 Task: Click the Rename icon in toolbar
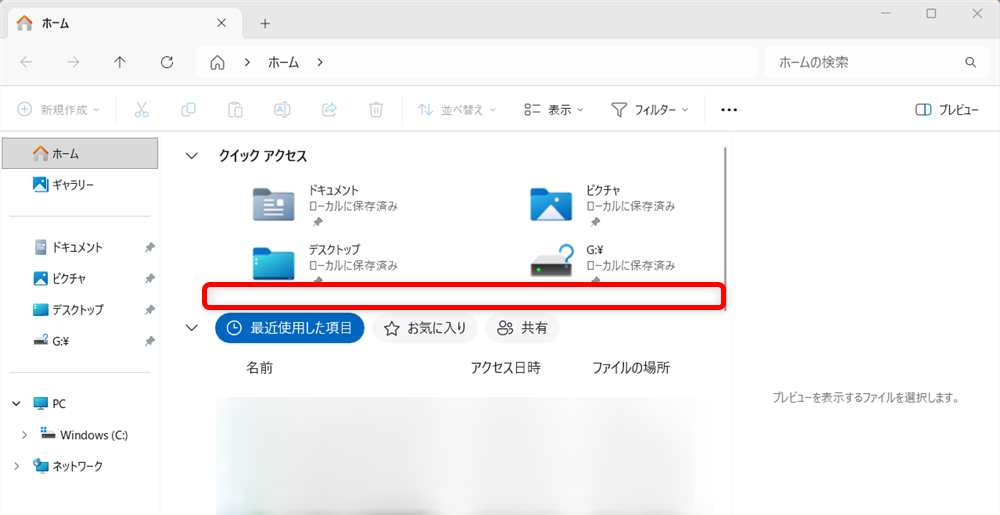coord(282,110)
